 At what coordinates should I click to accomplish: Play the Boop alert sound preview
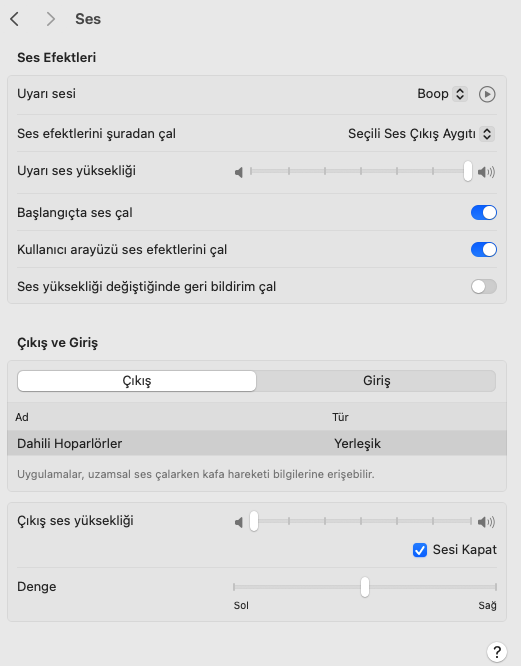pyautogui.click(x=487, y=94)
